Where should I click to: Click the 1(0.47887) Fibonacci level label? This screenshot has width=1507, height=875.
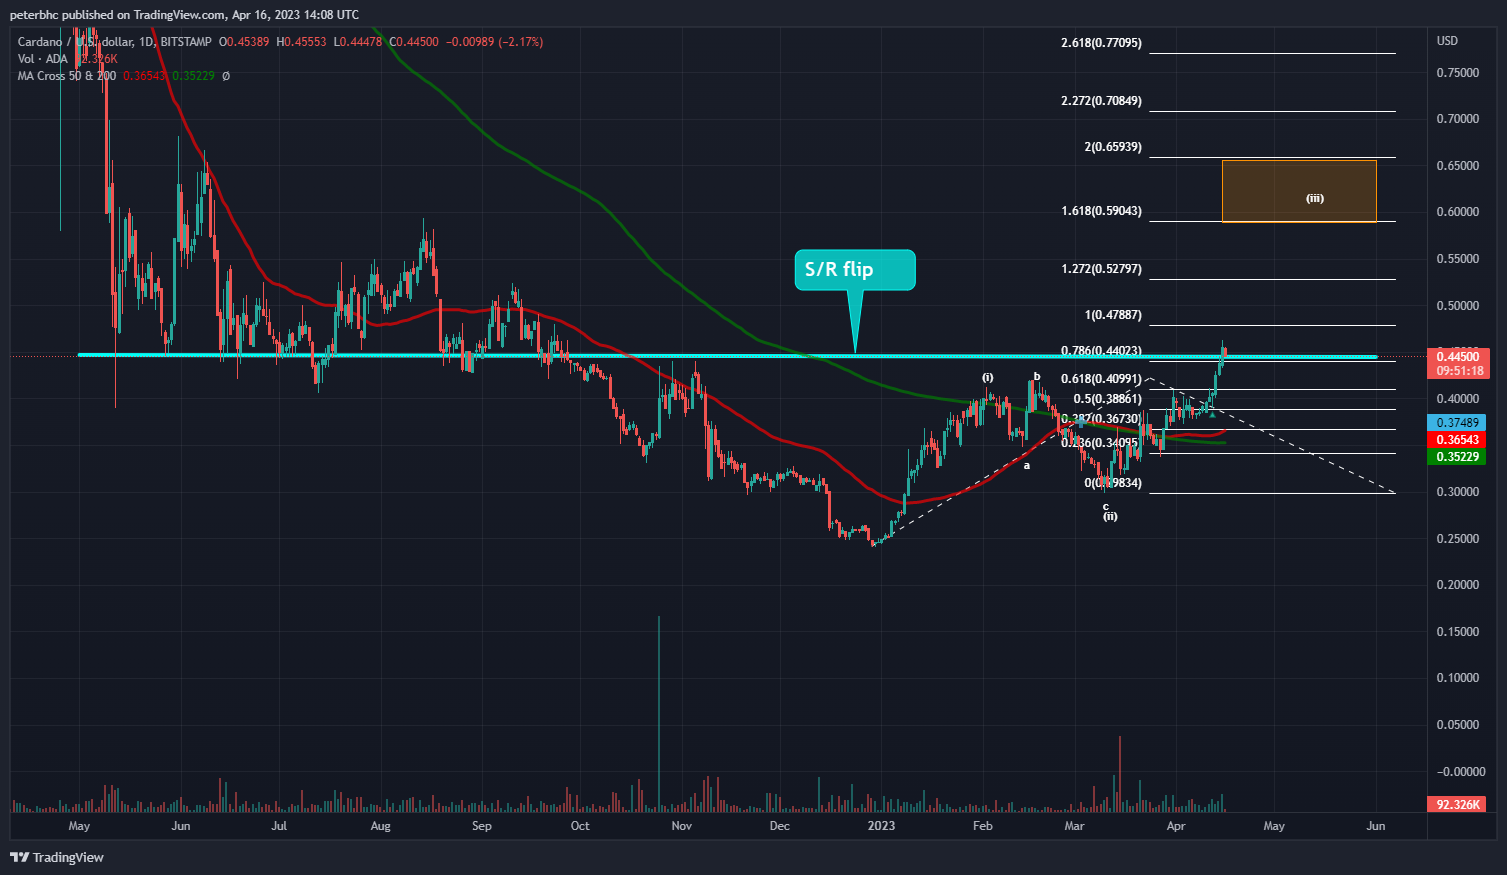pos(1113,315)
